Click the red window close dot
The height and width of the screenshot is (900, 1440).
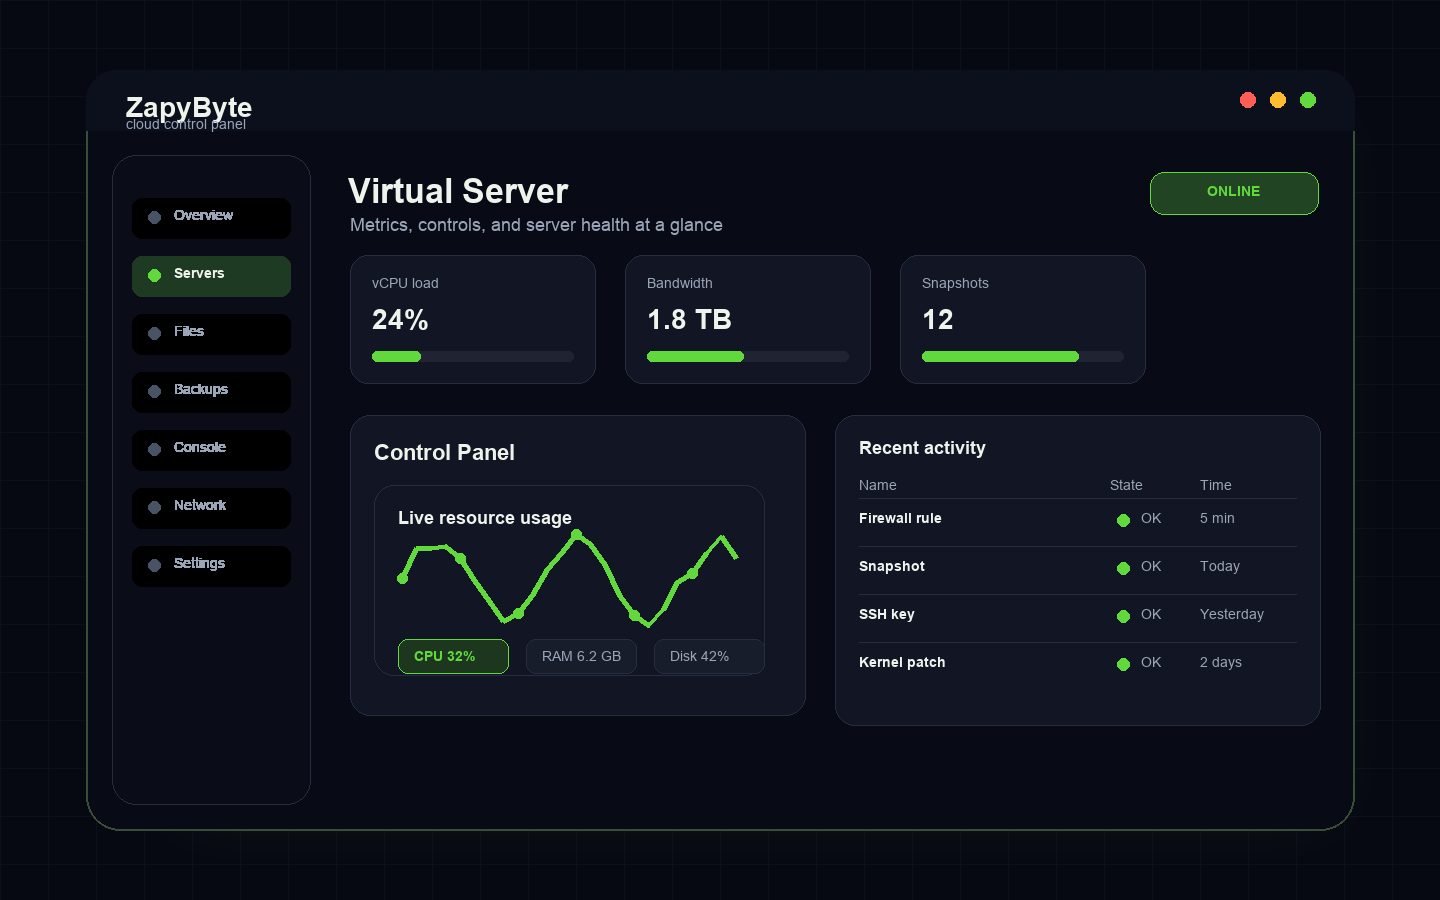click(x=1248, y=100)
